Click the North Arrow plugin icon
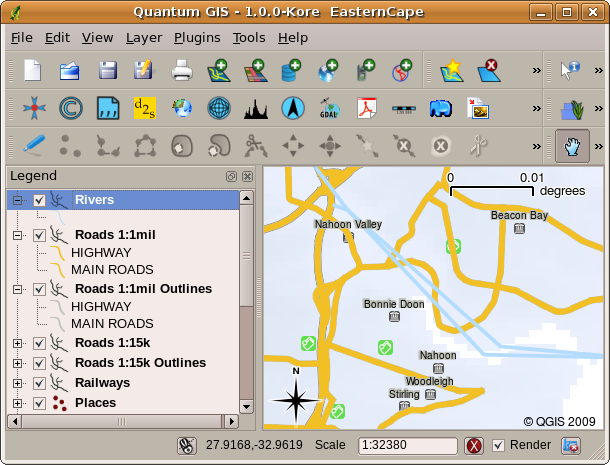Image resolution: width=610 pixels, height=465 pixels. 292,108
